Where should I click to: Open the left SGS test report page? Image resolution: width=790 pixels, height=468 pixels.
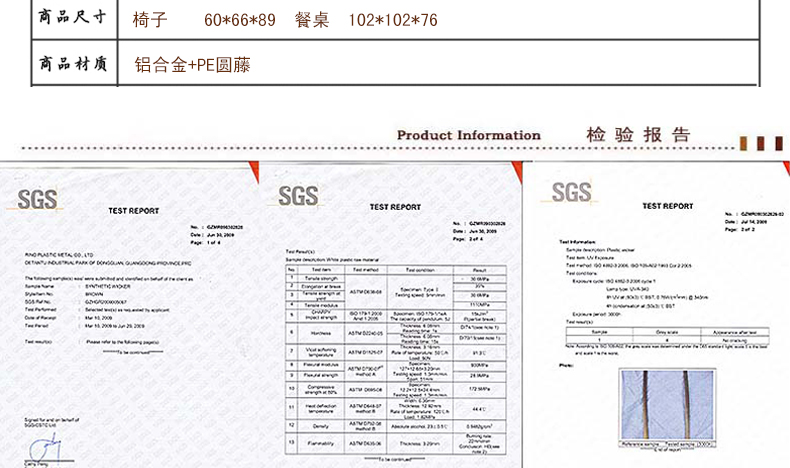tap(130, 320)
